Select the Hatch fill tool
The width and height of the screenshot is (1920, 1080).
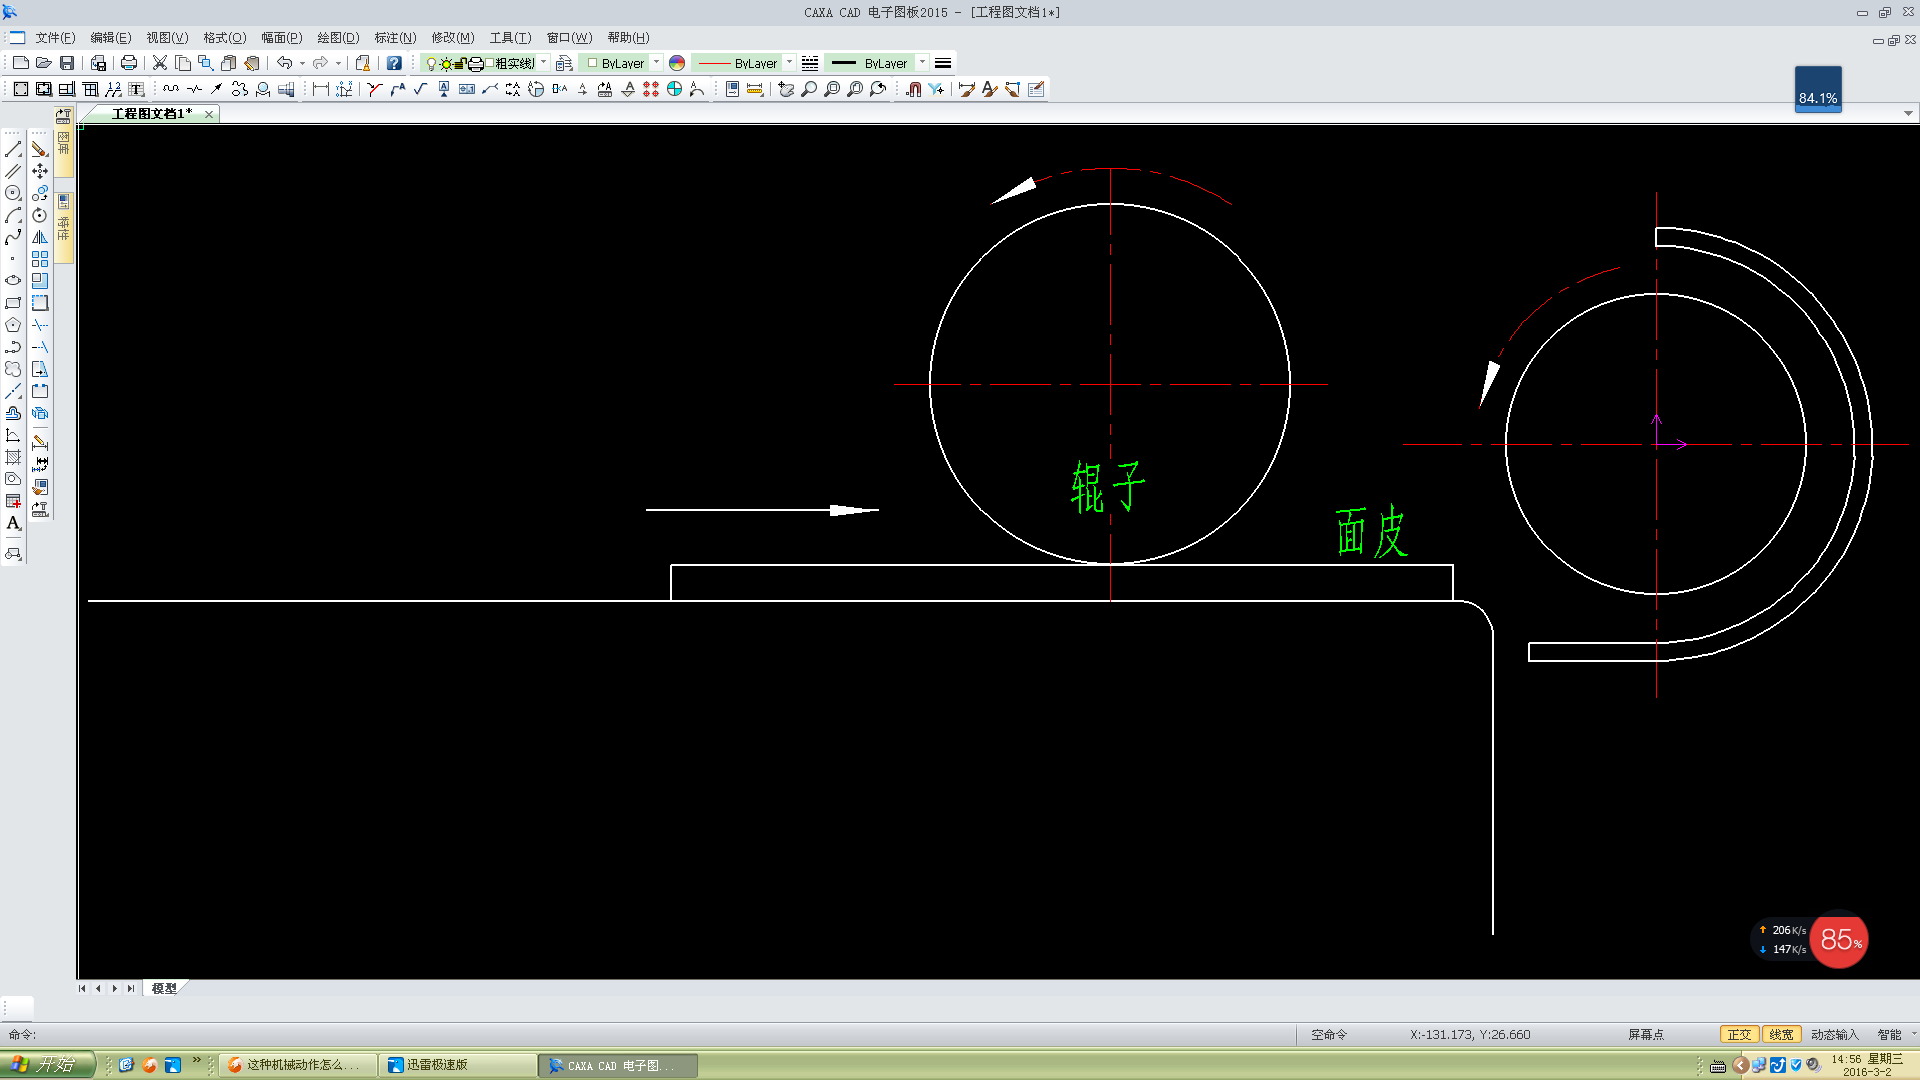coord(13,457)
